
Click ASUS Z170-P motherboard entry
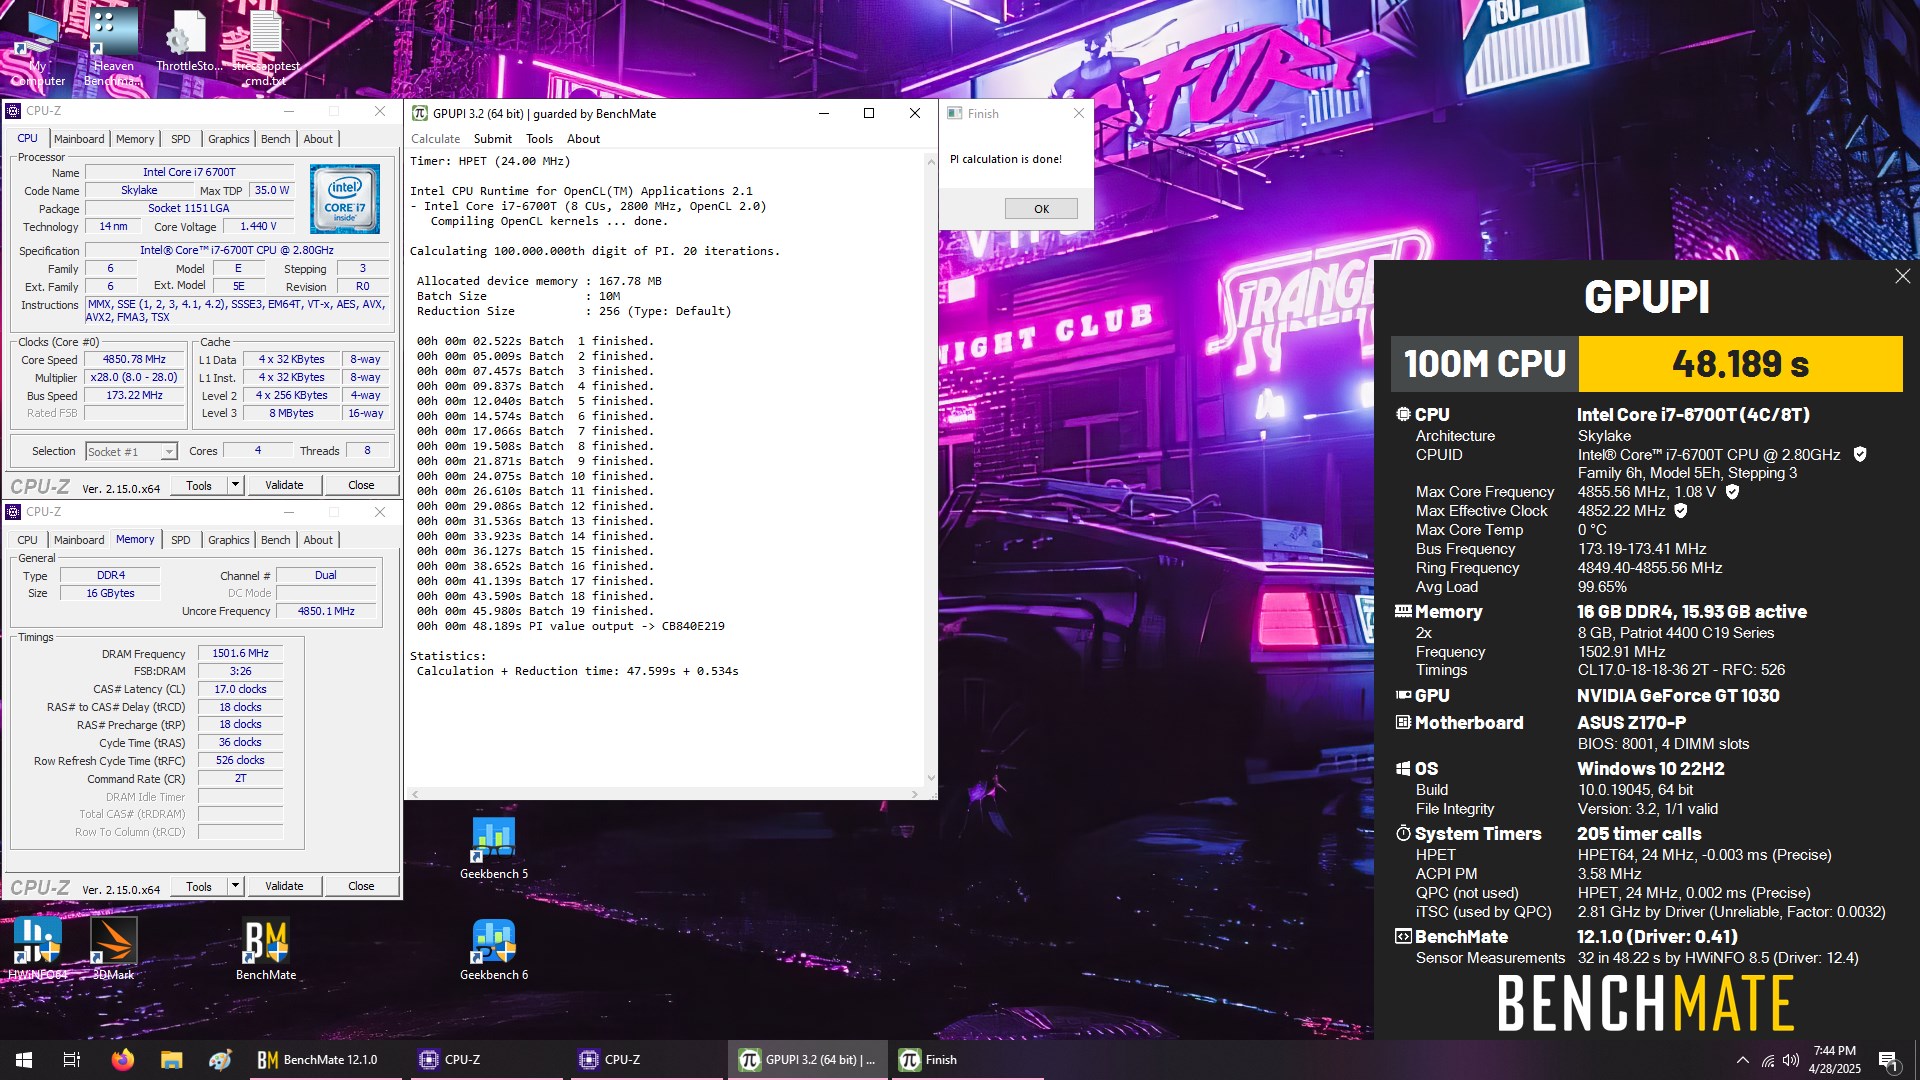point(1631,723)
